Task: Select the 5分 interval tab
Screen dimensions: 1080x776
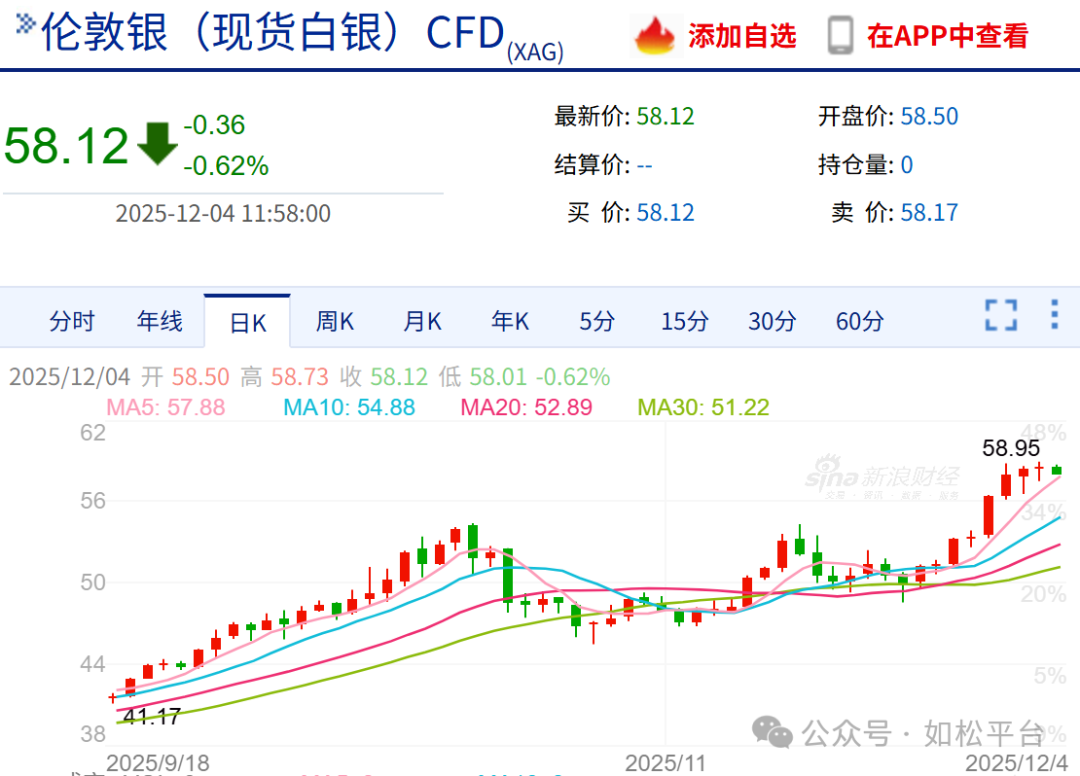Action: click(x=596, y=320)
